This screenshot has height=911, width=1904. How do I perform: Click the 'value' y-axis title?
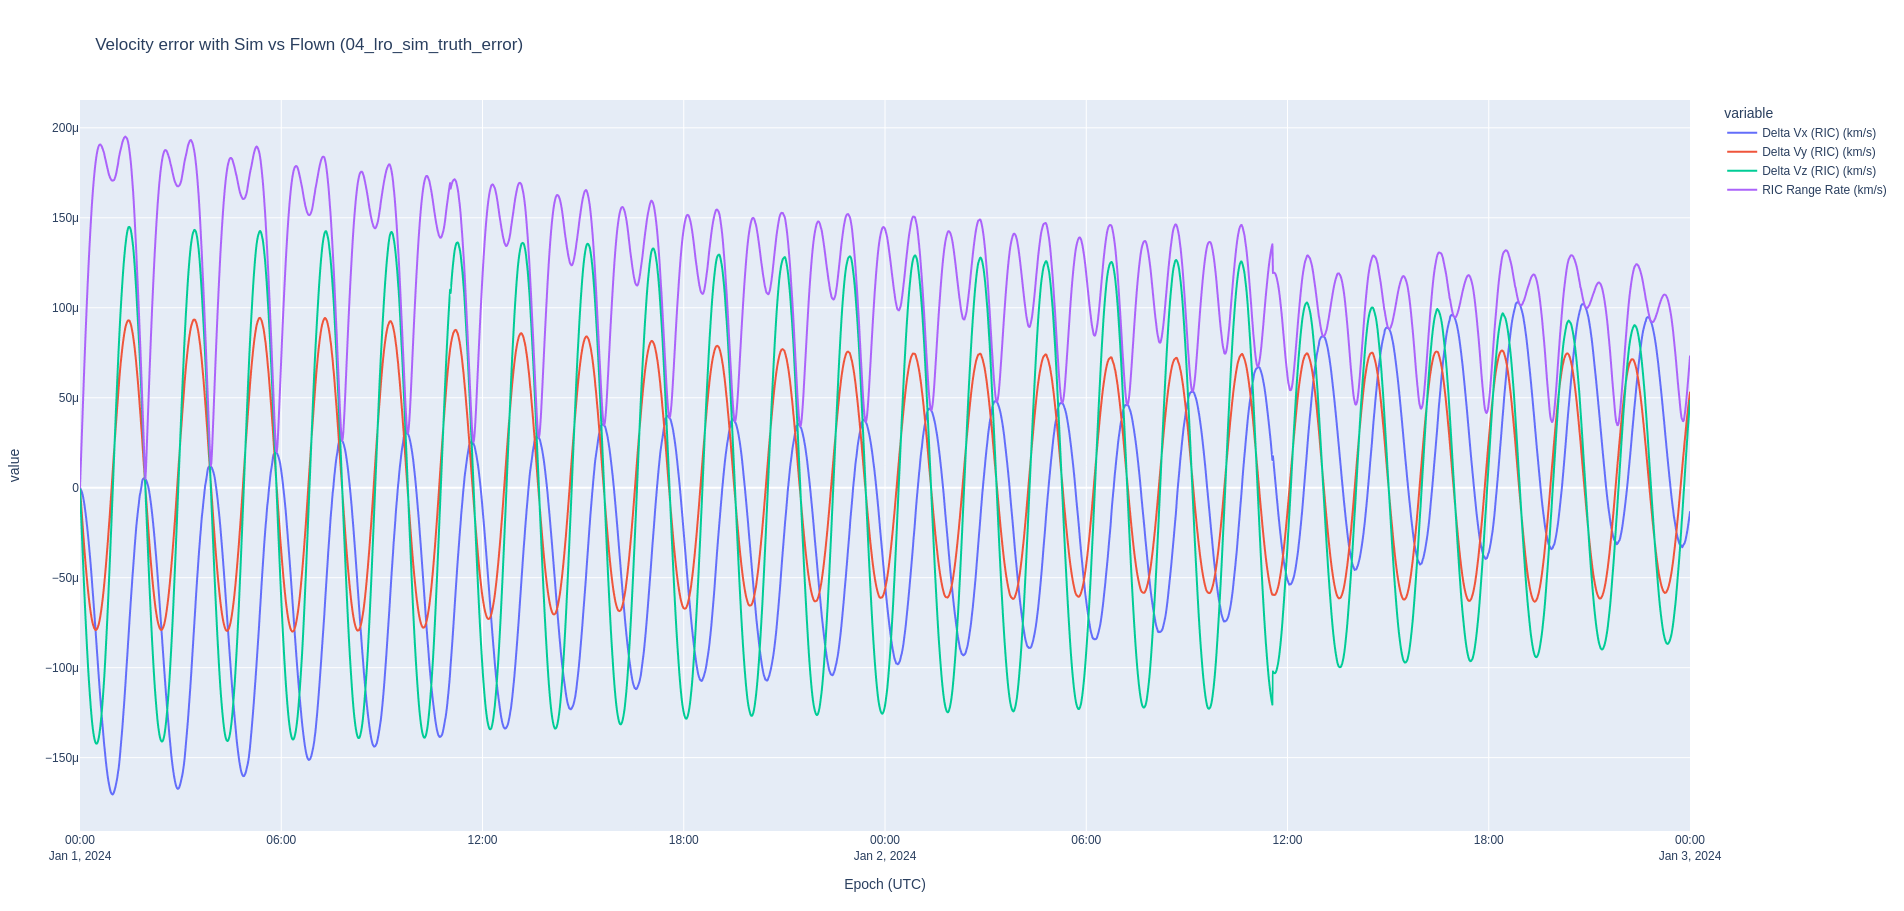click(14, 466)
